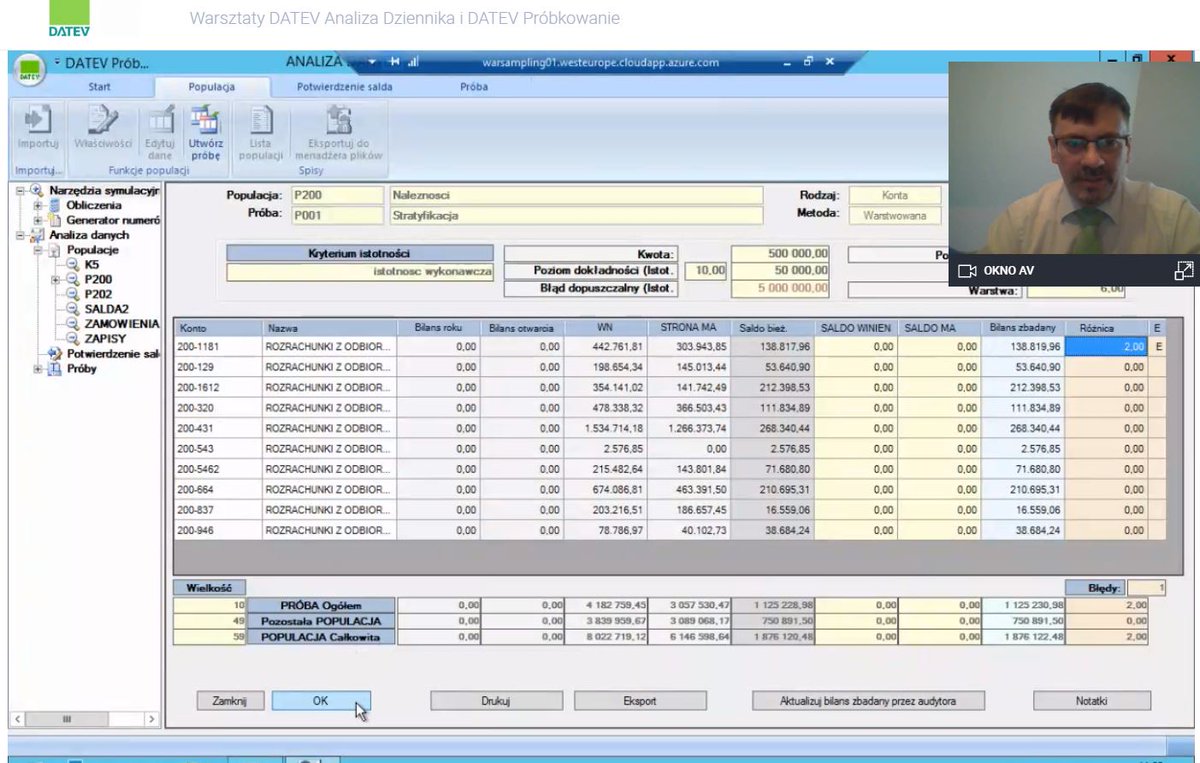The height and width of the screenshot is (763, 1200).
Task: Collapse the Narzędzia symulacyjne tree node
Action: click(x=19, y=191)
